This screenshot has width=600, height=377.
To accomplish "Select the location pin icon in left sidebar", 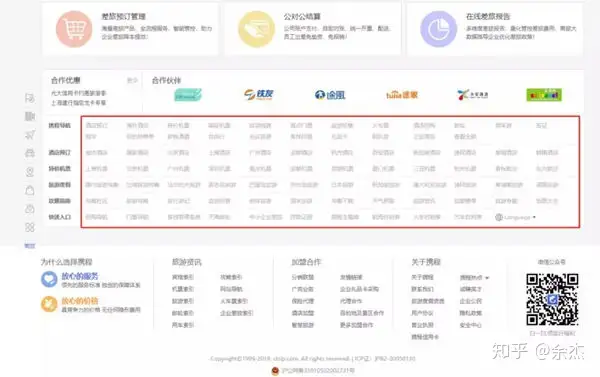I will click(30, 172).
